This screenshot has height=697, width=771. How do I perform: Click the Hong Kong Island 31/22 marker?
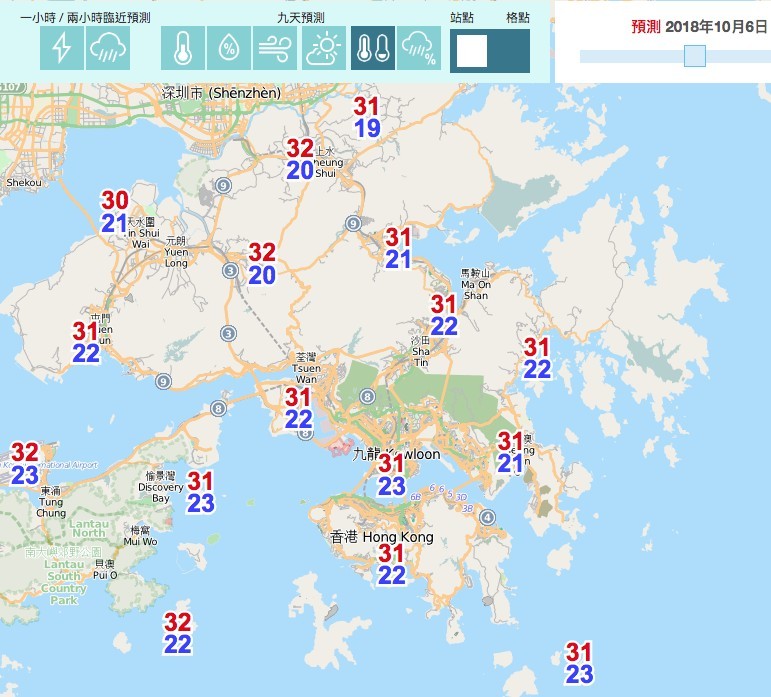point(391,564)
